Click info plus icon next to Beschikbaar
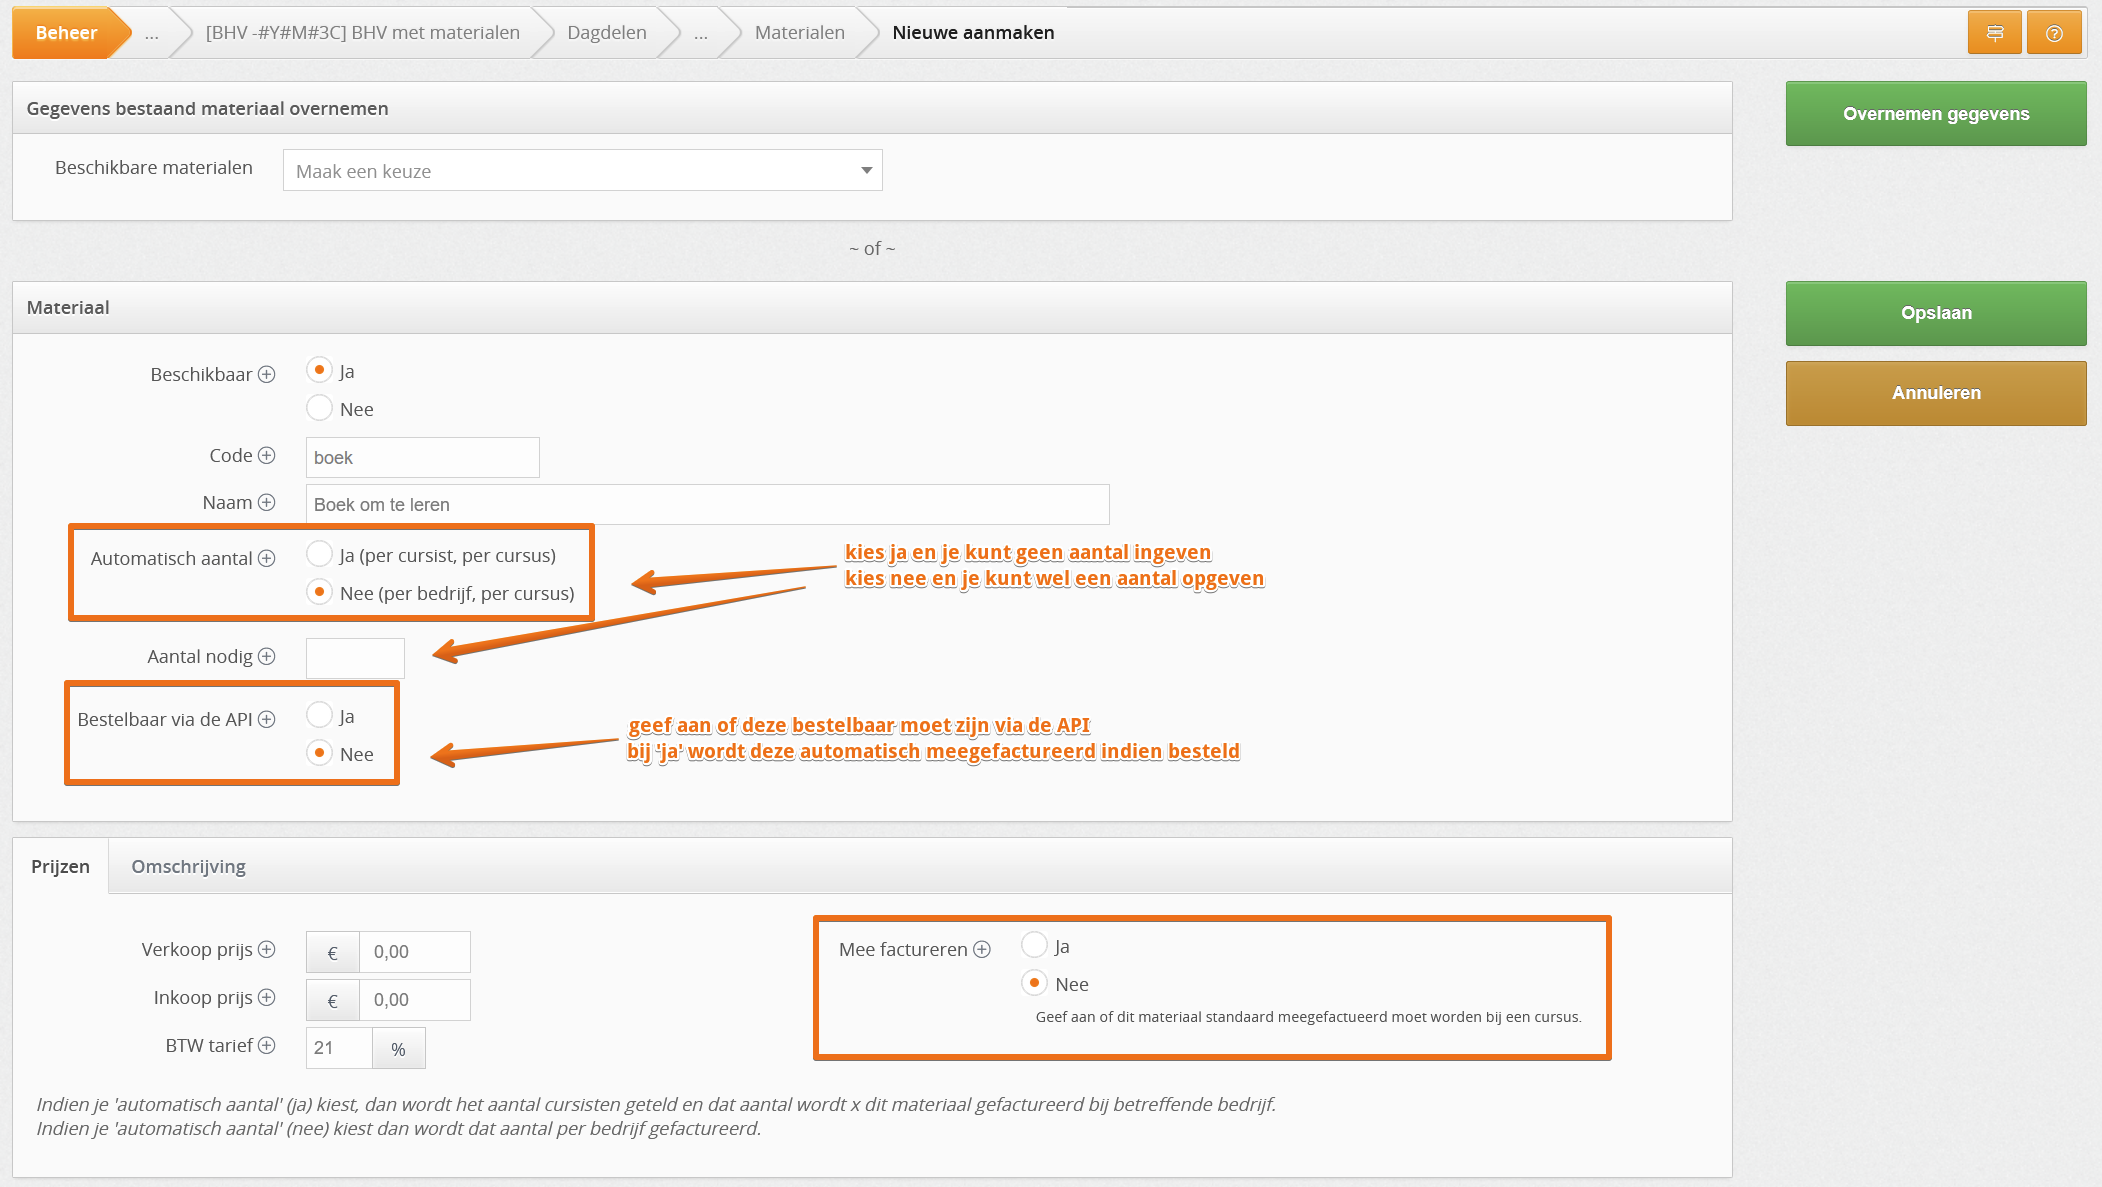The width and height of the screenshot is (2102, 1187). pos(266,374)
